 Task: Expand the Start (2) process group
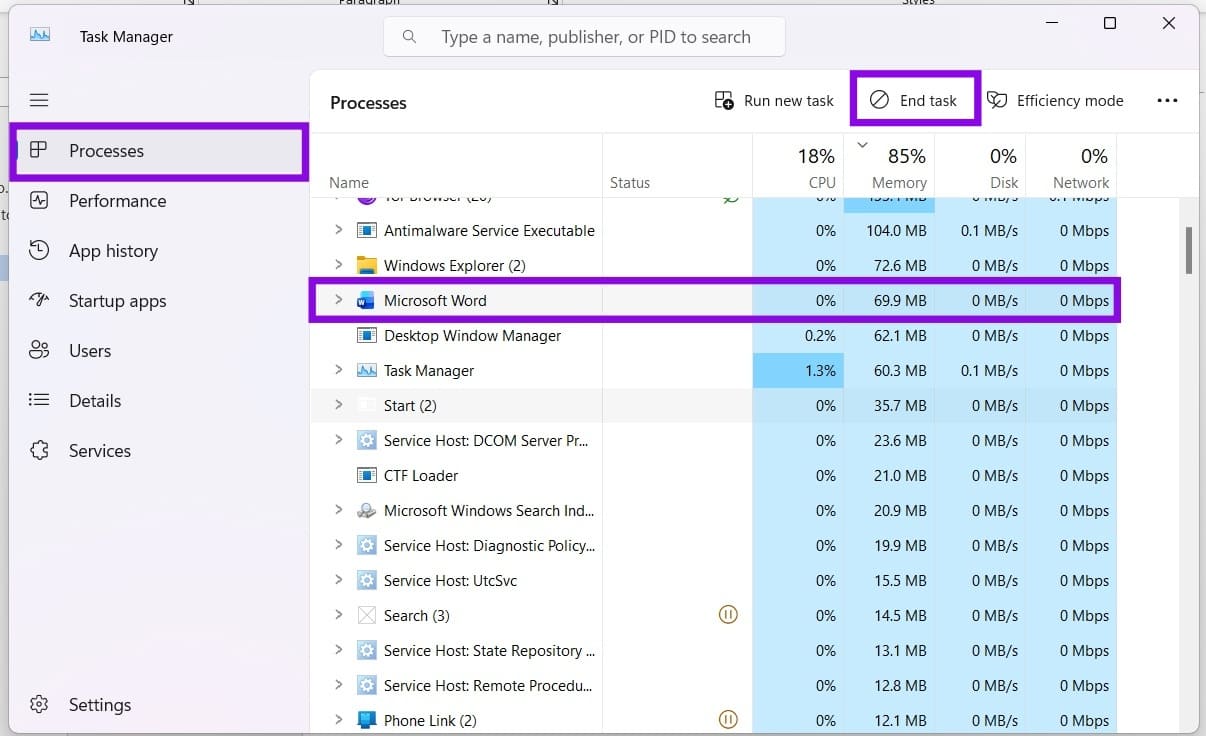[338, 405]
